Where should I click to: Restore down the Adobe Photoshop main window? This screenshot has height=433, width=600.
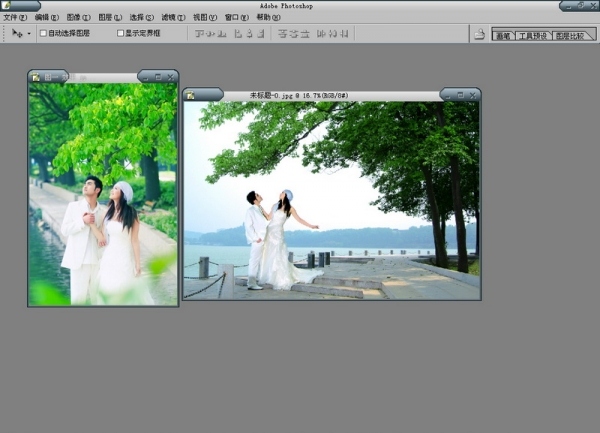581,5
